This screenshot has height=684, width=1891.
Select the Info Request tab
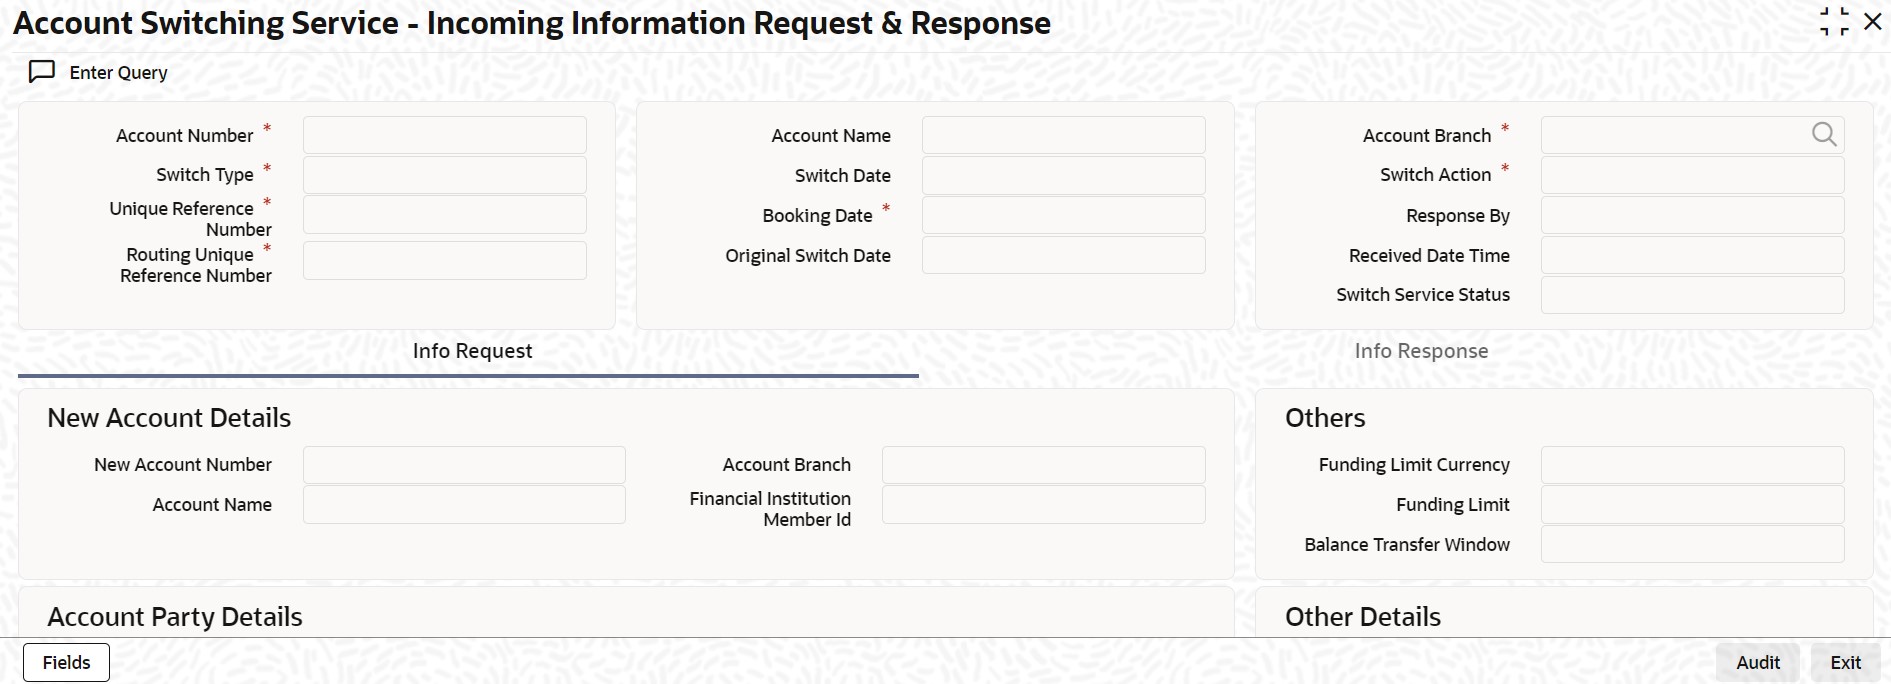click(x=471, y=350)
